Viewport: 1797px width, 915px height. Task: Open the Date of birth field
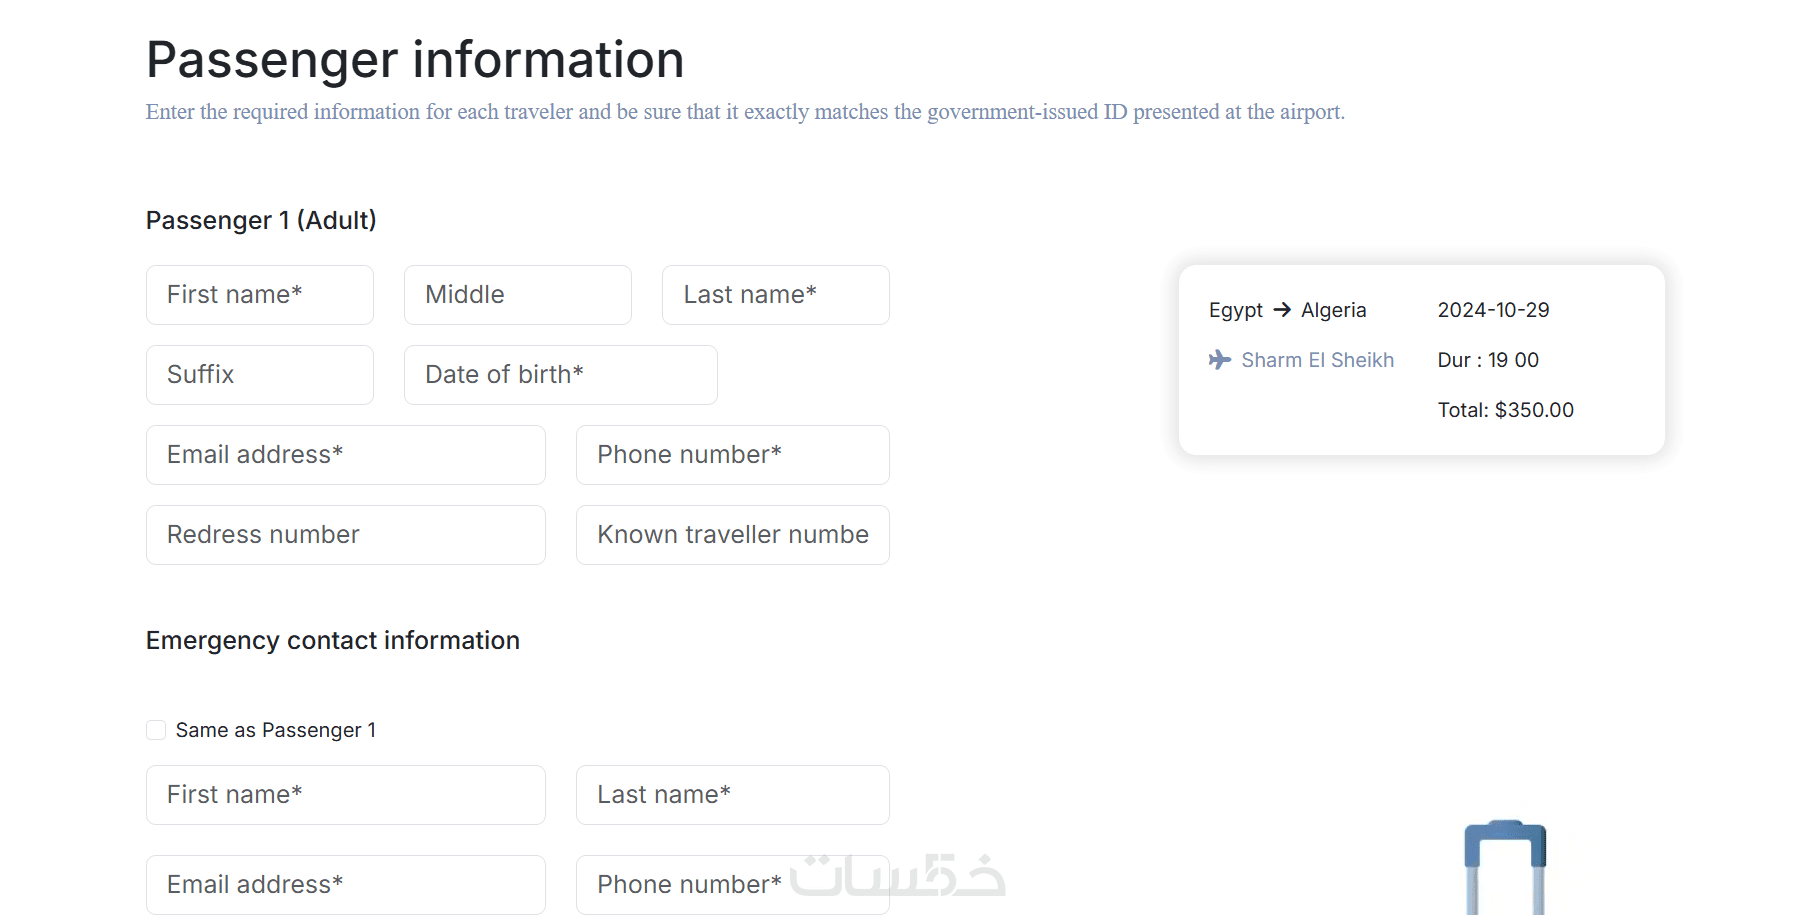560,375
